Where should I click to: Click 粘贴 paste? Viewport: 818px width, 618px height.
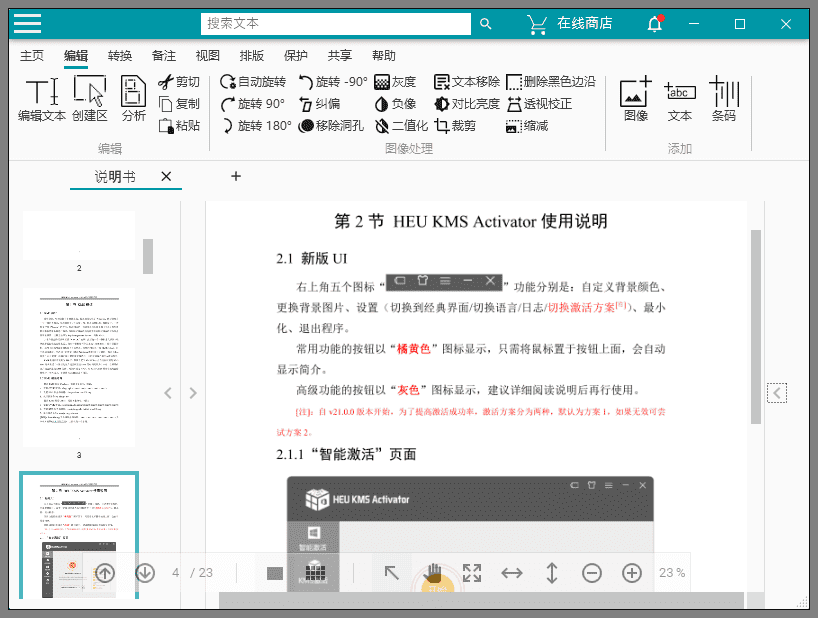pos(179,126)
